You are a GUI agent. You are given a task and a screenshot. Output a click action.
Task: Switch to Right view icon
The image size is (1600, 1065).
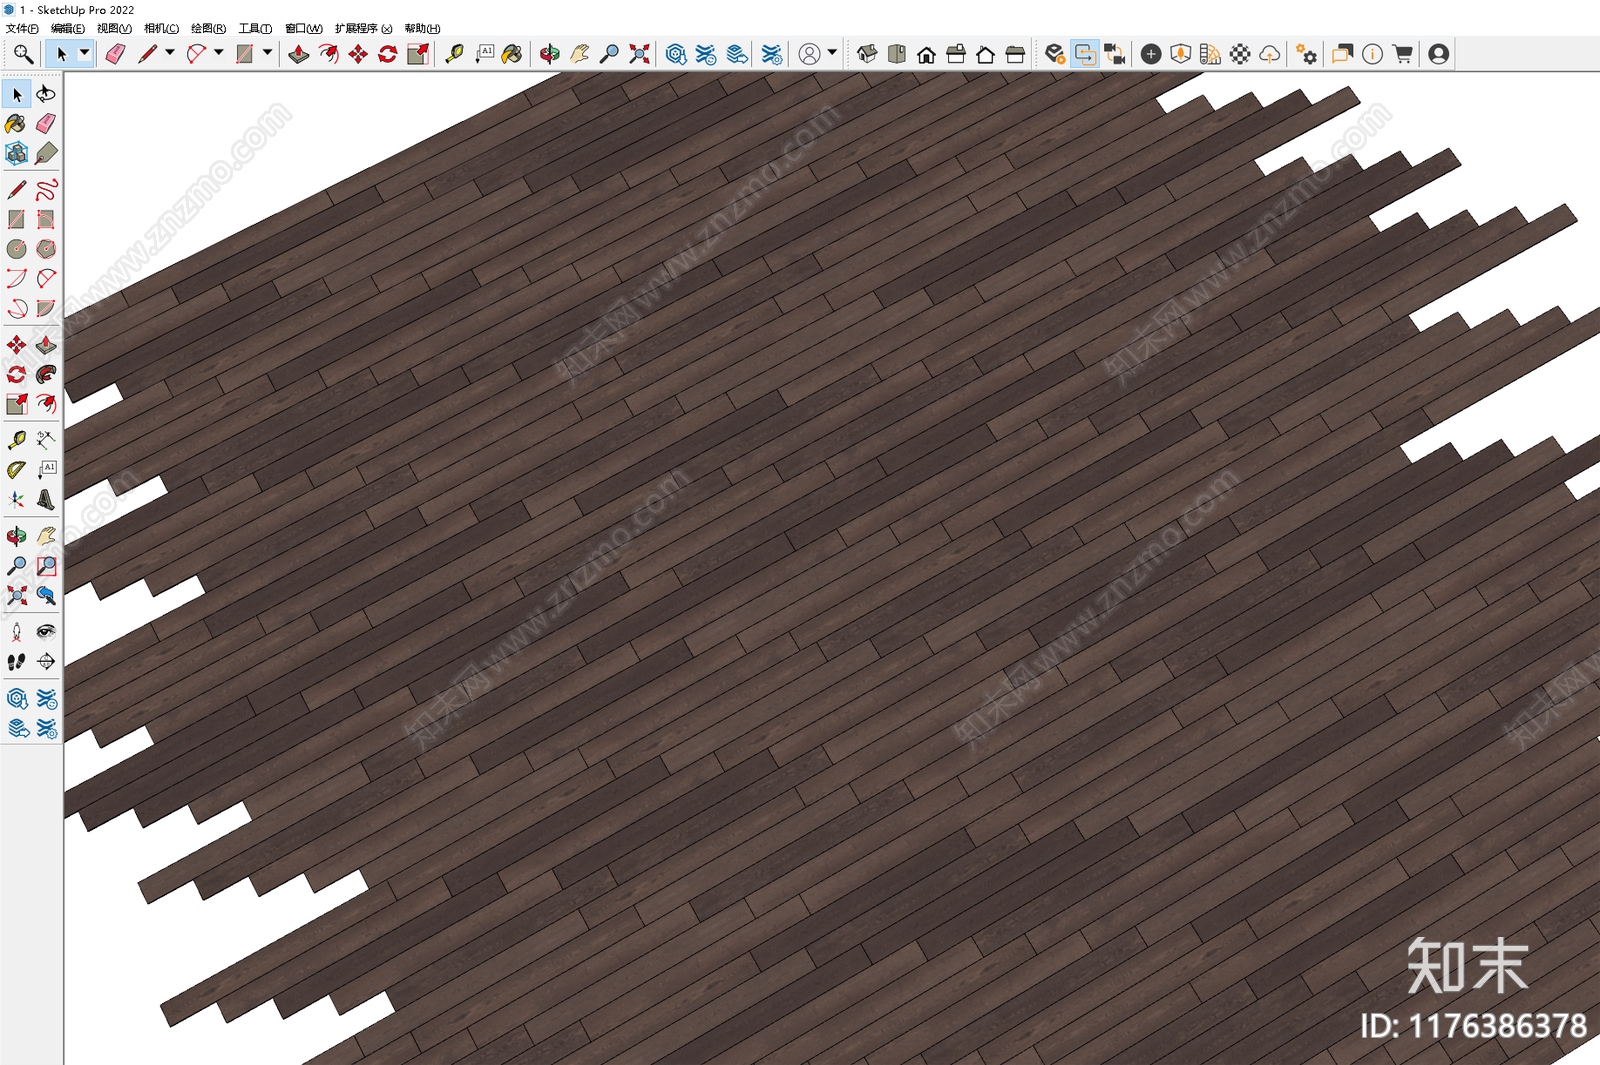point(956,54)
